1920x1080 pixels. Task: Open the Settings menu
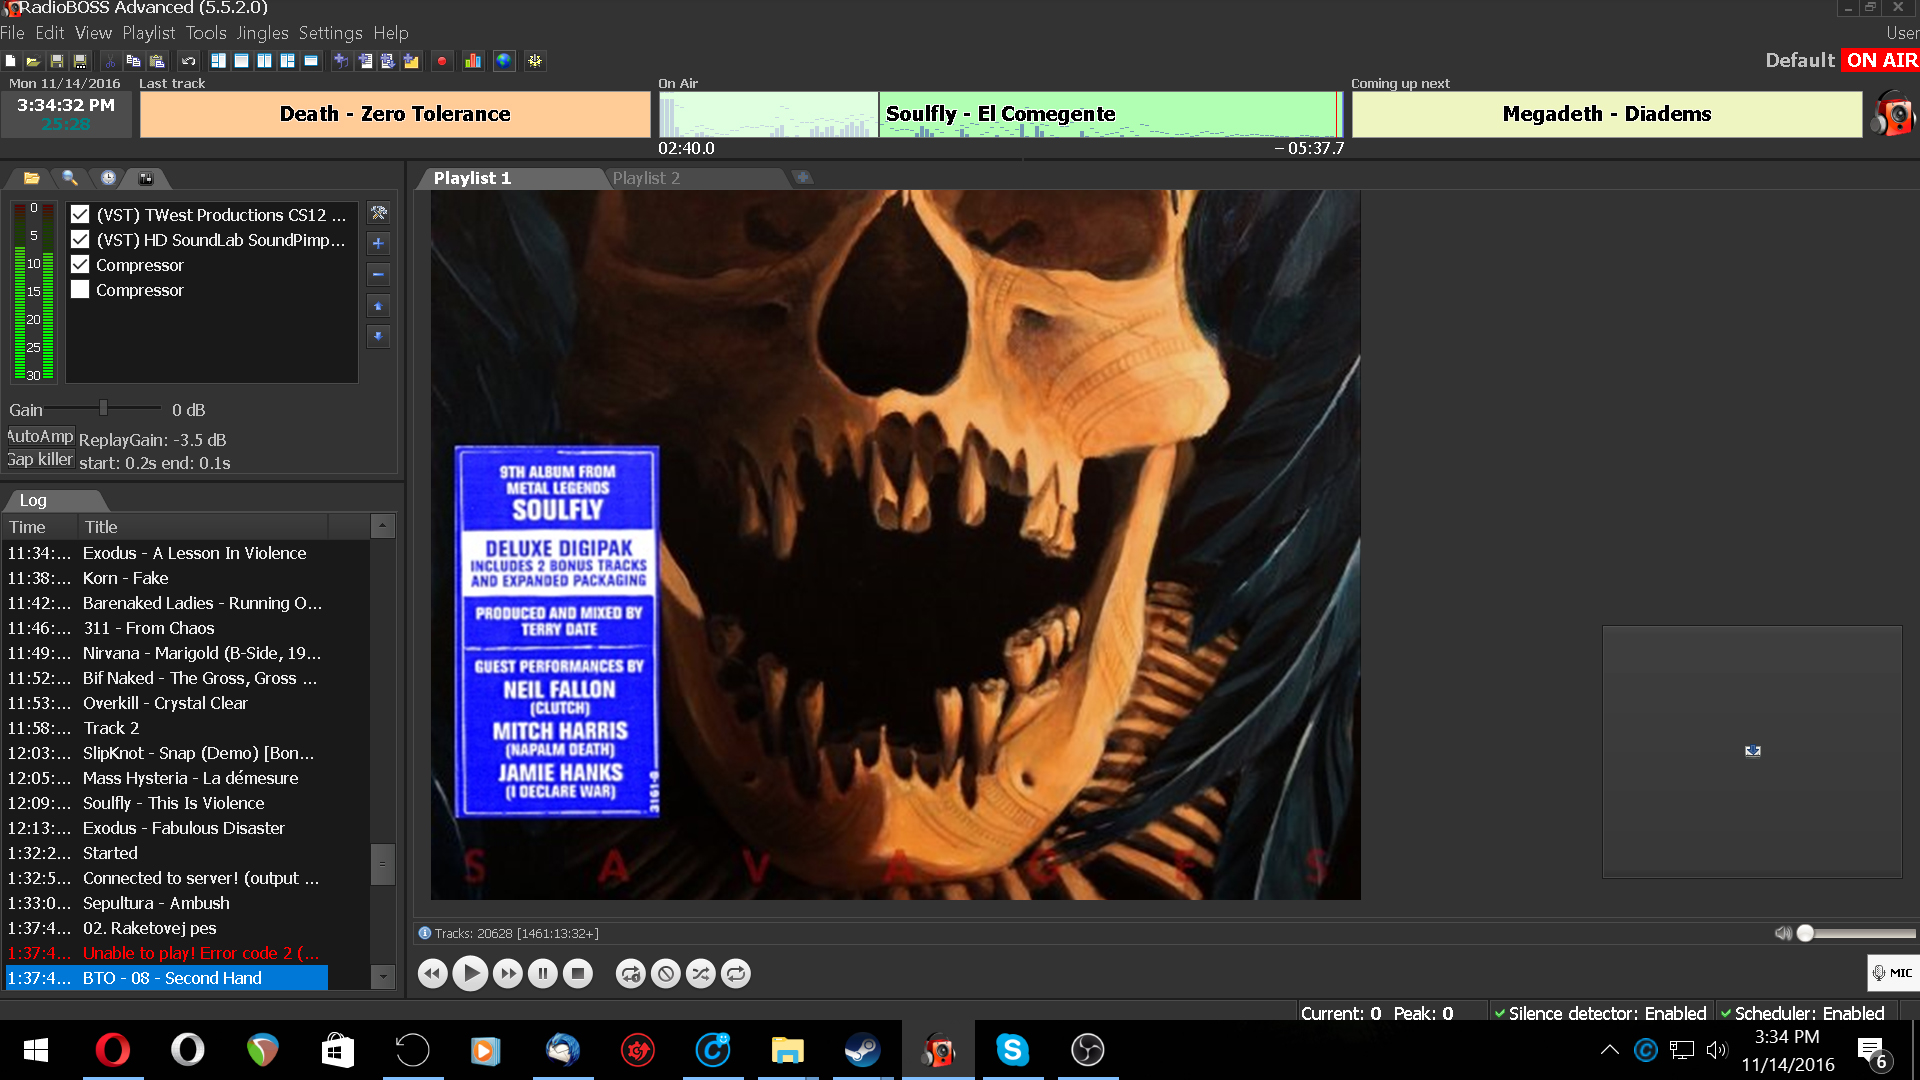click(331, 33)
